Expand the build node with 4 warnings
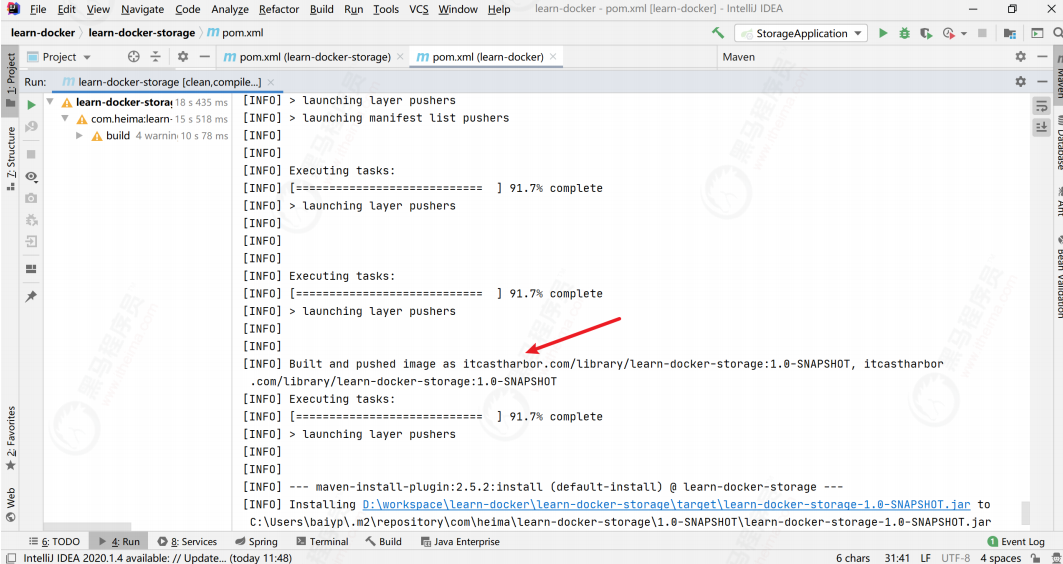The height and width of the screenshot is (564, 1063). click(79, 136)
